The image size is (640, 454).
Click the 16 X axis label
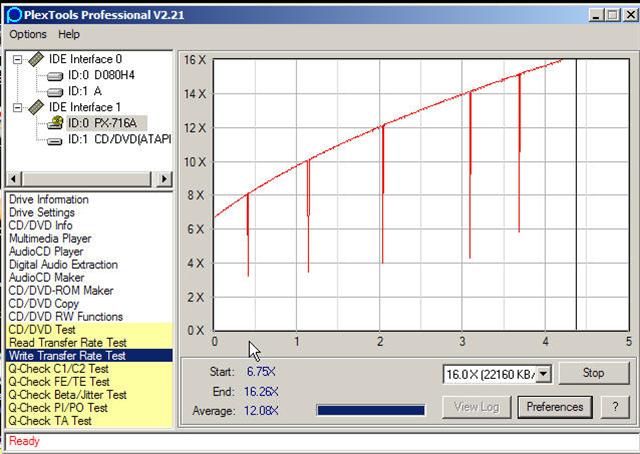(195, 60)
